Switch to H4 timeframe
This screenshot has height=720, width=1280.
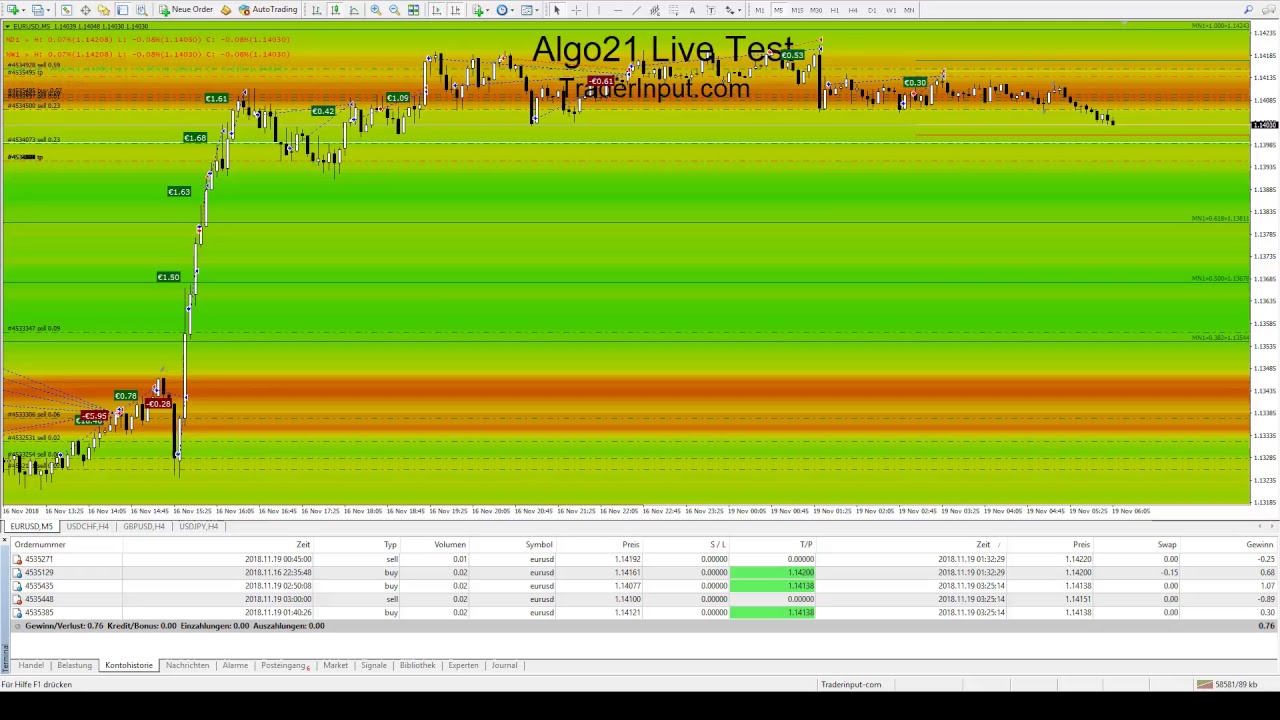click(853, 10)
